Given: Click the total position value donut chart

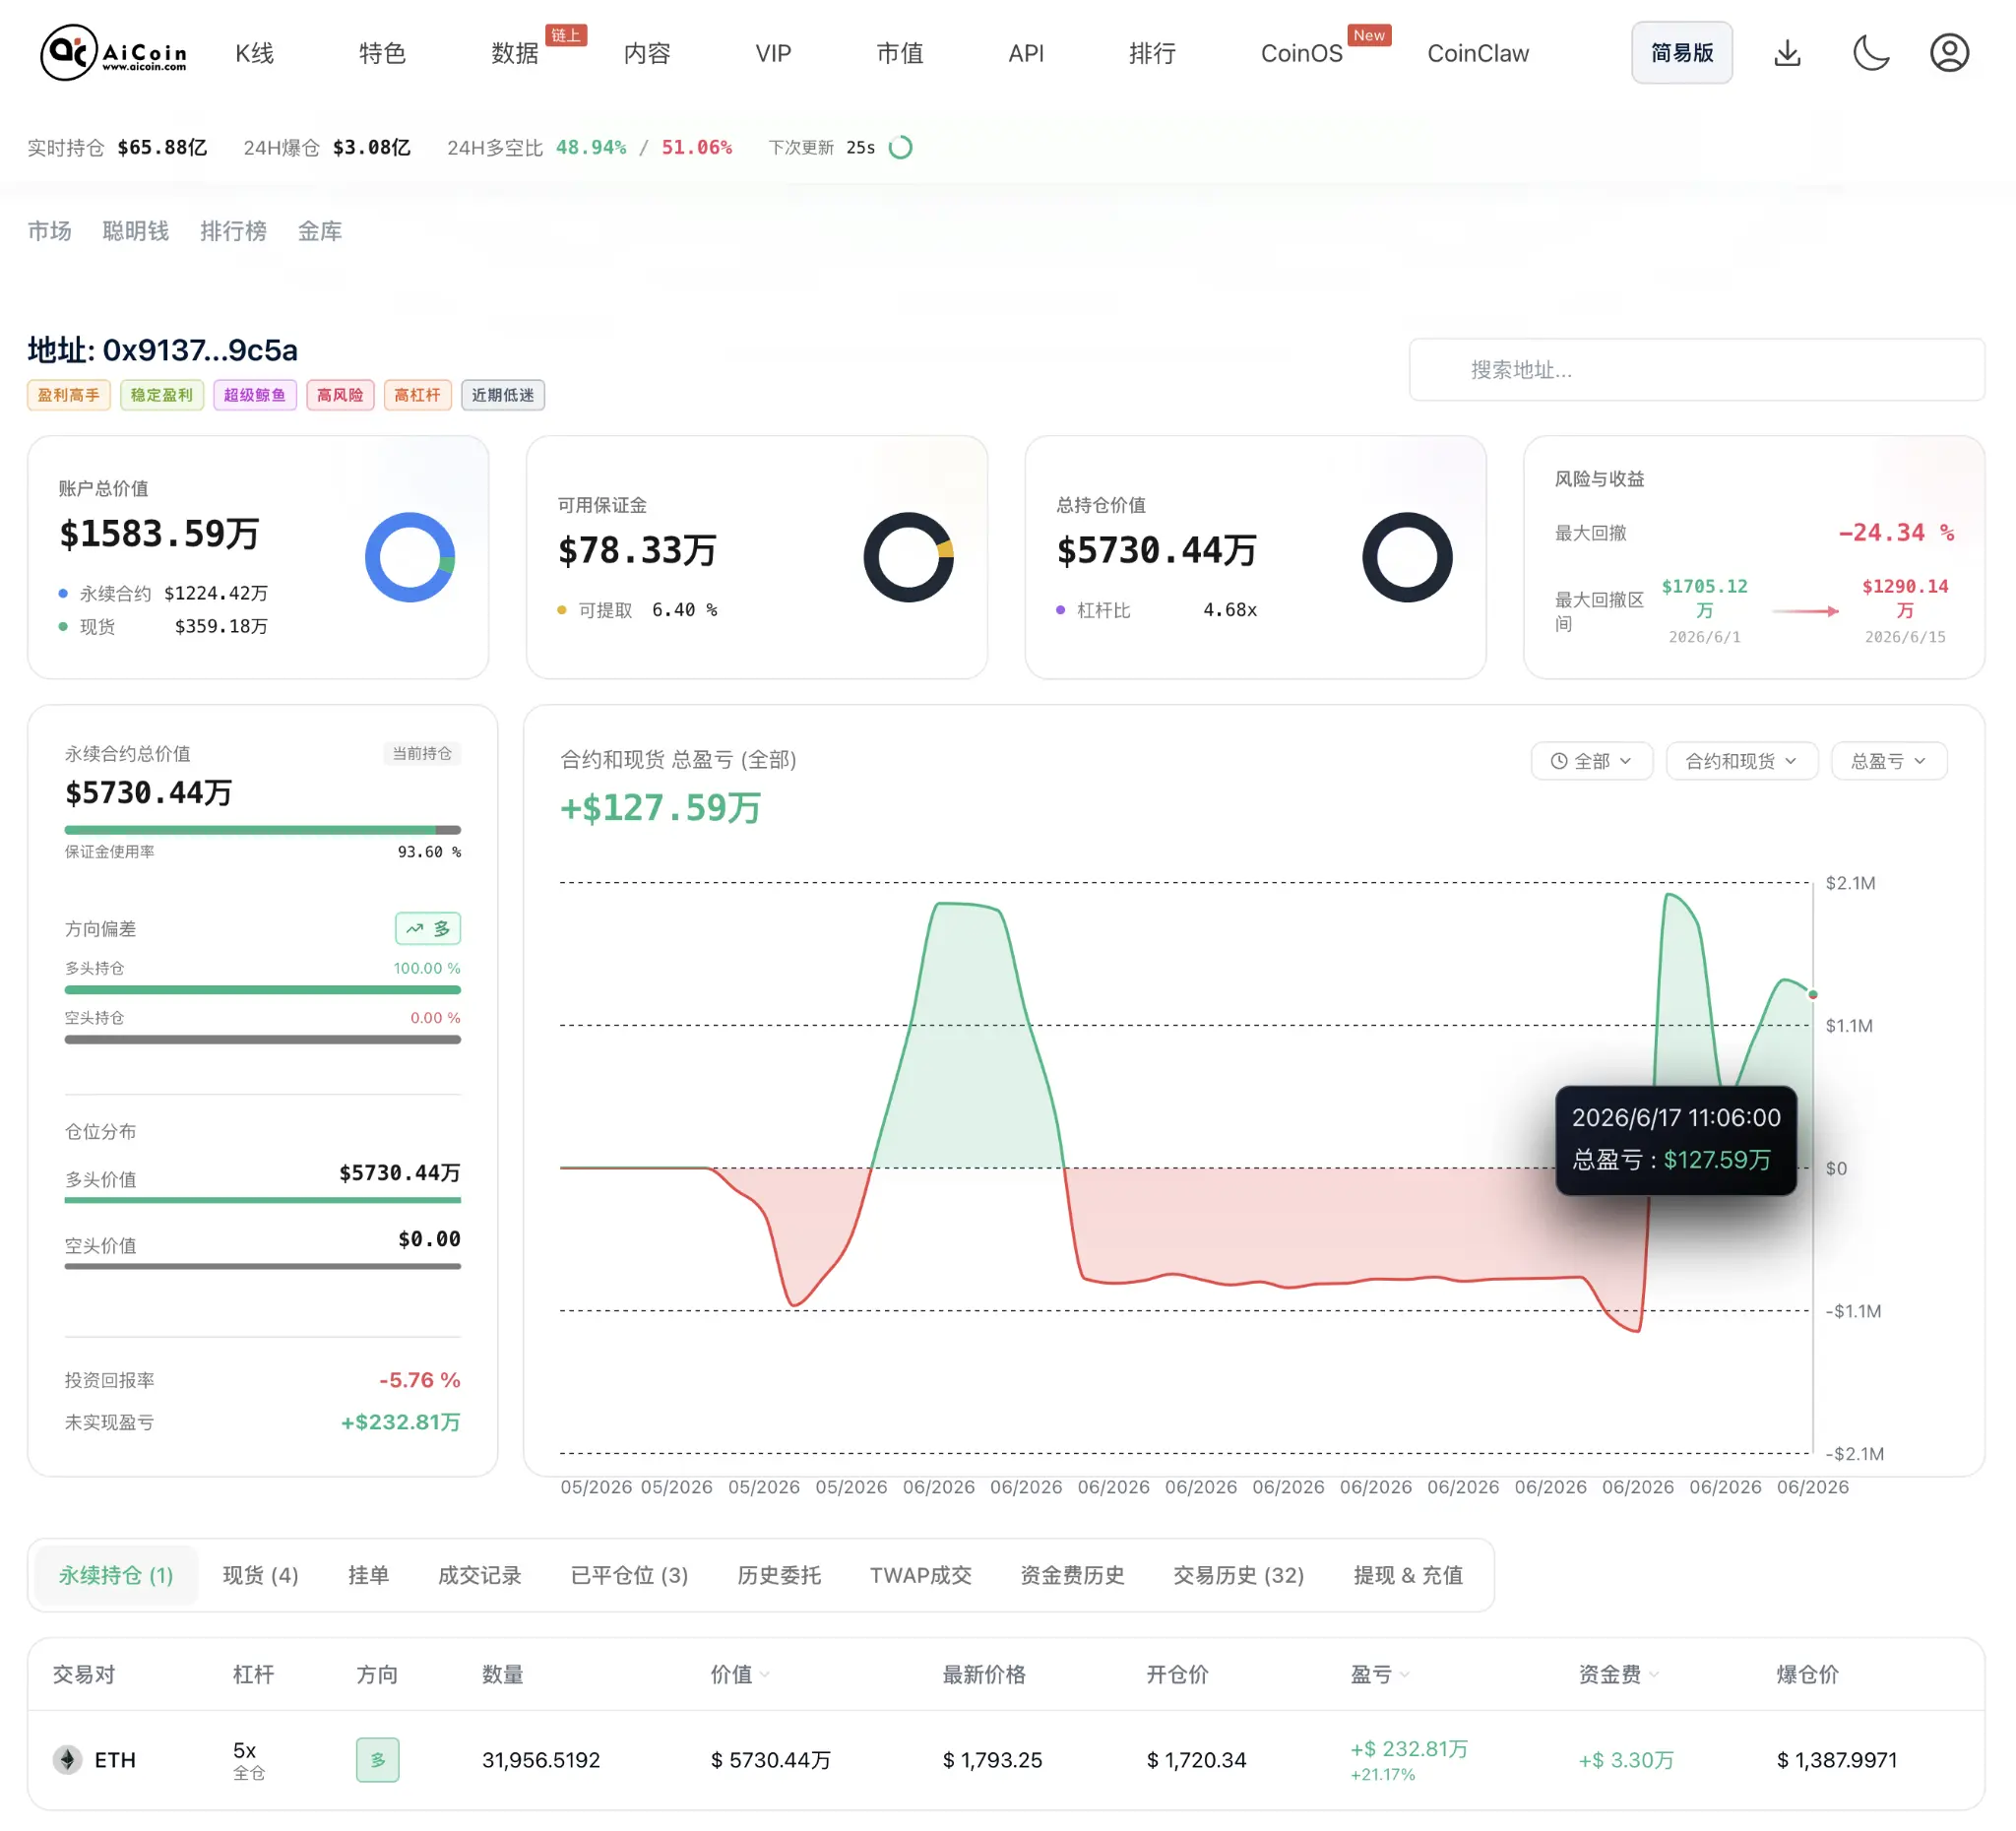Looking at the screenshot, I should click(x=1407, y=557).
